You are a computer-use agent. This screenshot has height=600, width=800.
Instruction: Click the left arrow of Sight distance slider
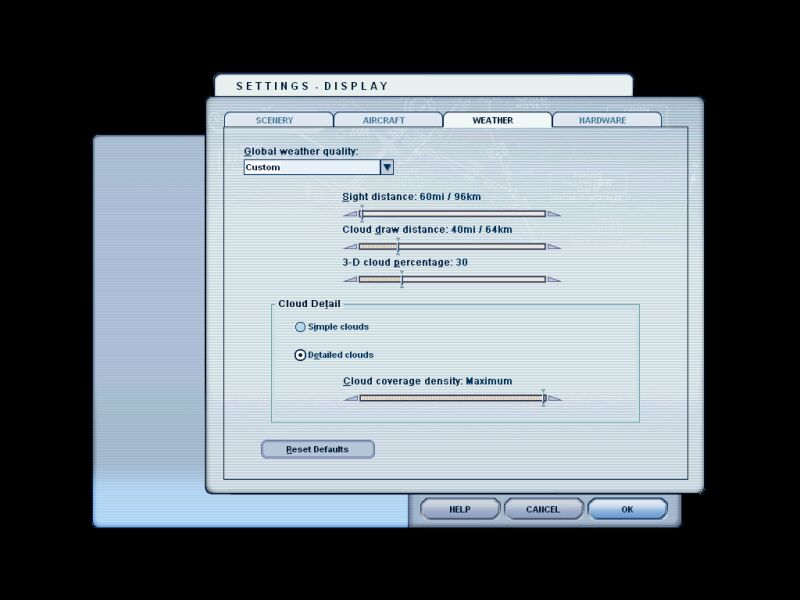pyautogui.click(x=350, y=214)
